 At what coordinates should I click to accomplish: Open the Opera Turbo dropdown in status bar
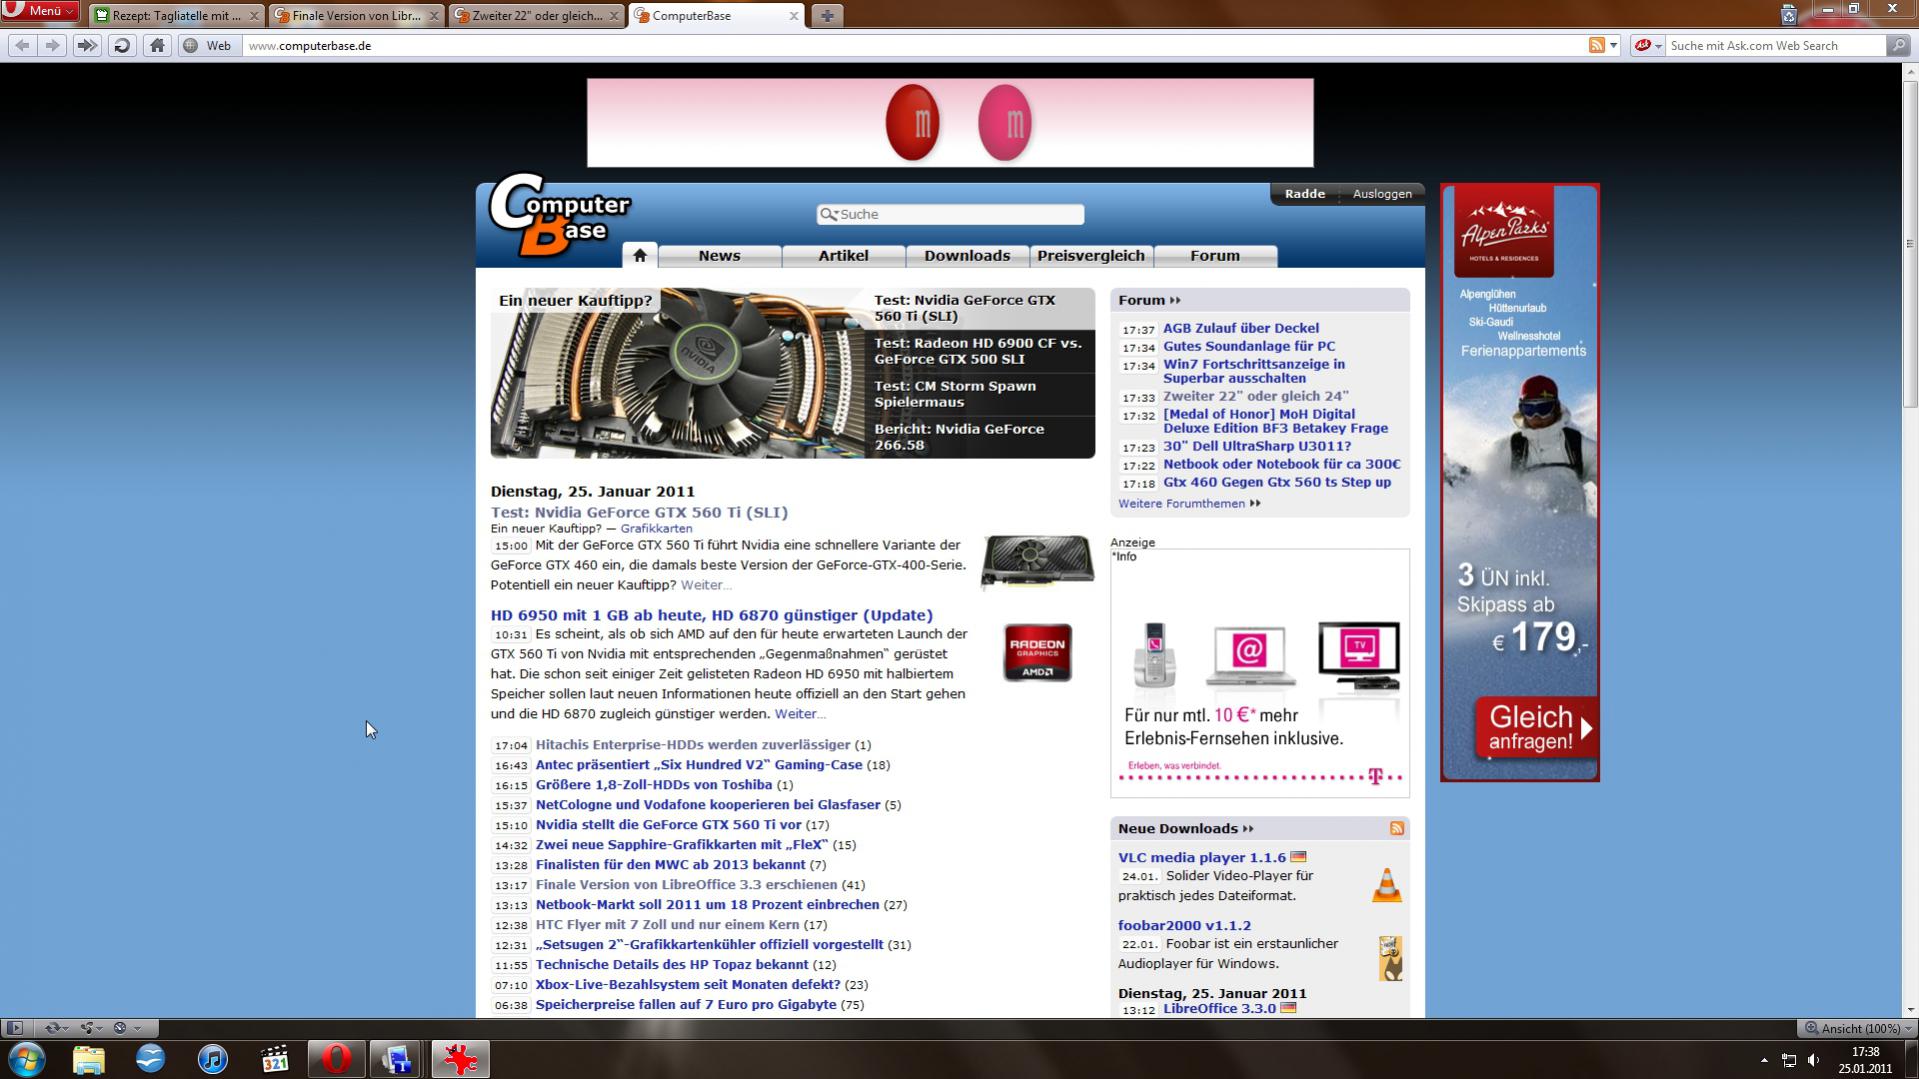127,1028
